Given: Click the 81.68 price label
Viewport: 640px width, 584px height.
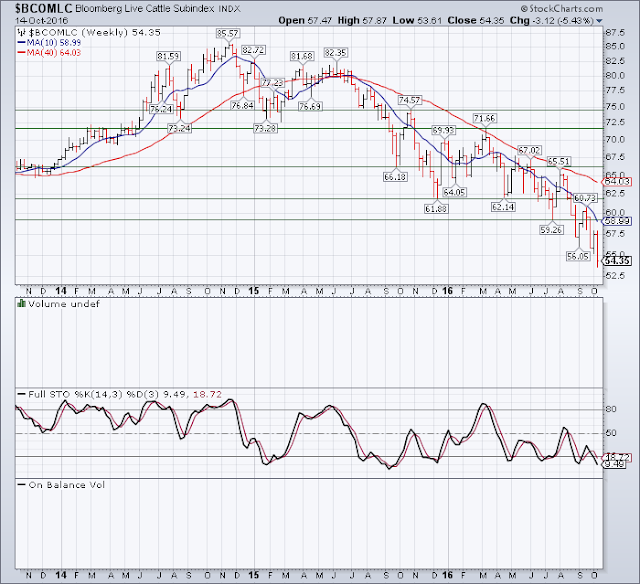Looking at the screenshot, I should [x=302, y=56].
